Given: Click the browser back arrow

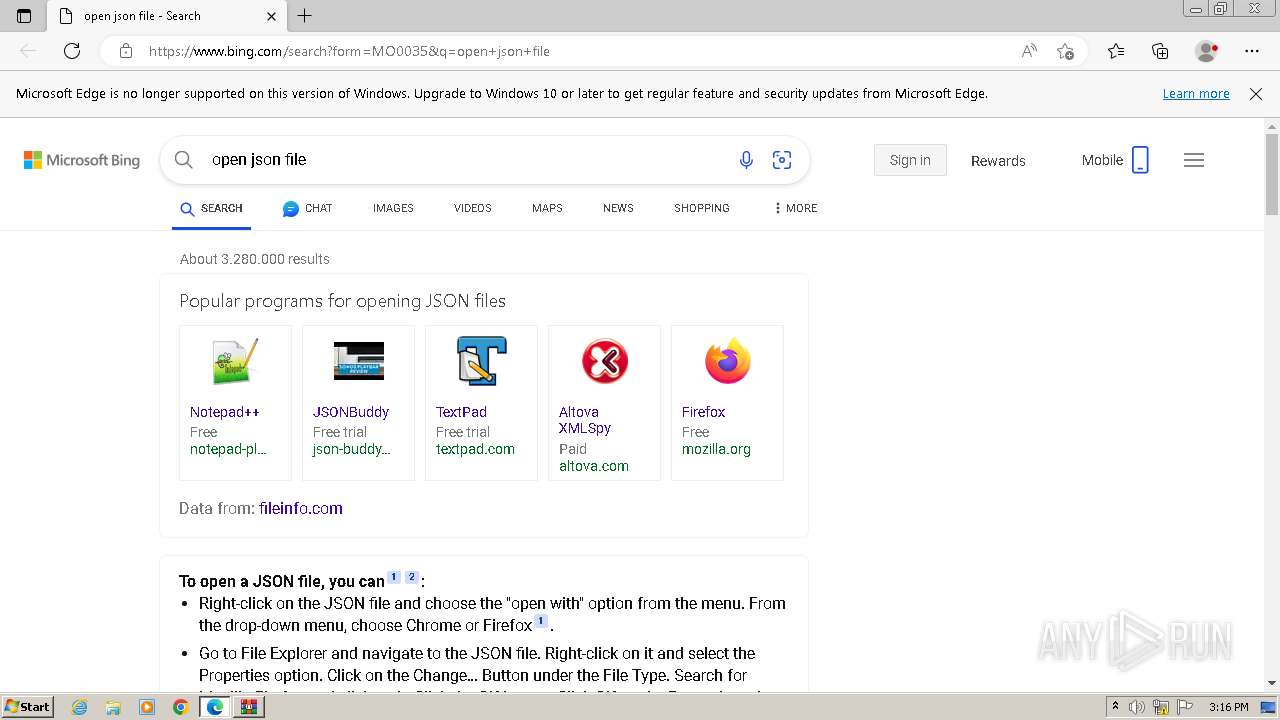Looking at the screenshot, I should (28, 51).
